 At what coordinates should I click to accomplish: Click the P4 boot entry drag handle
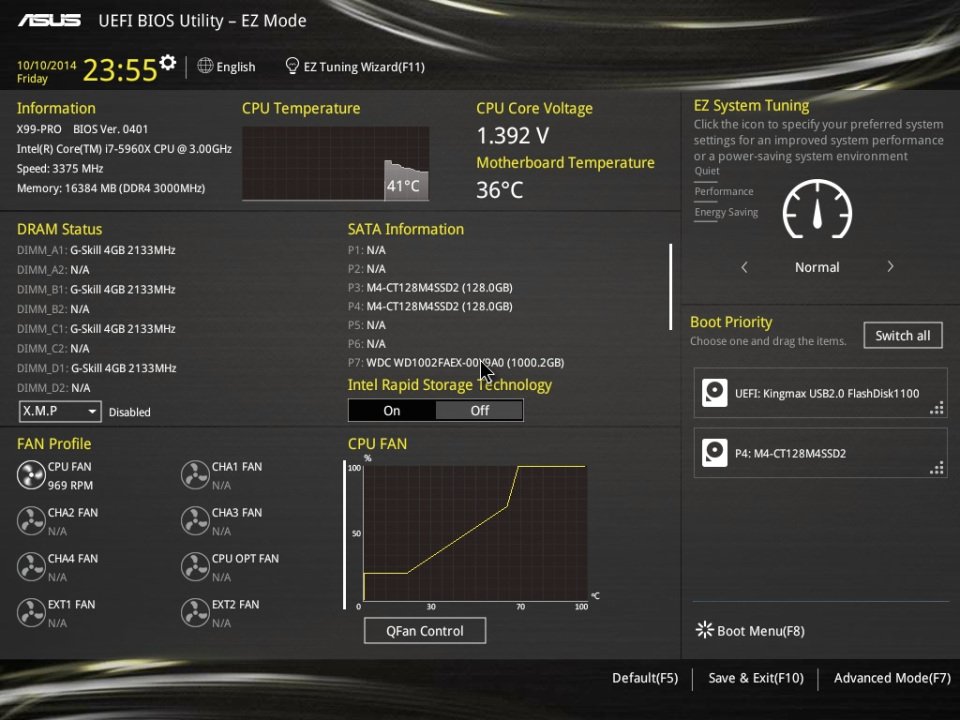click(937, 468)
